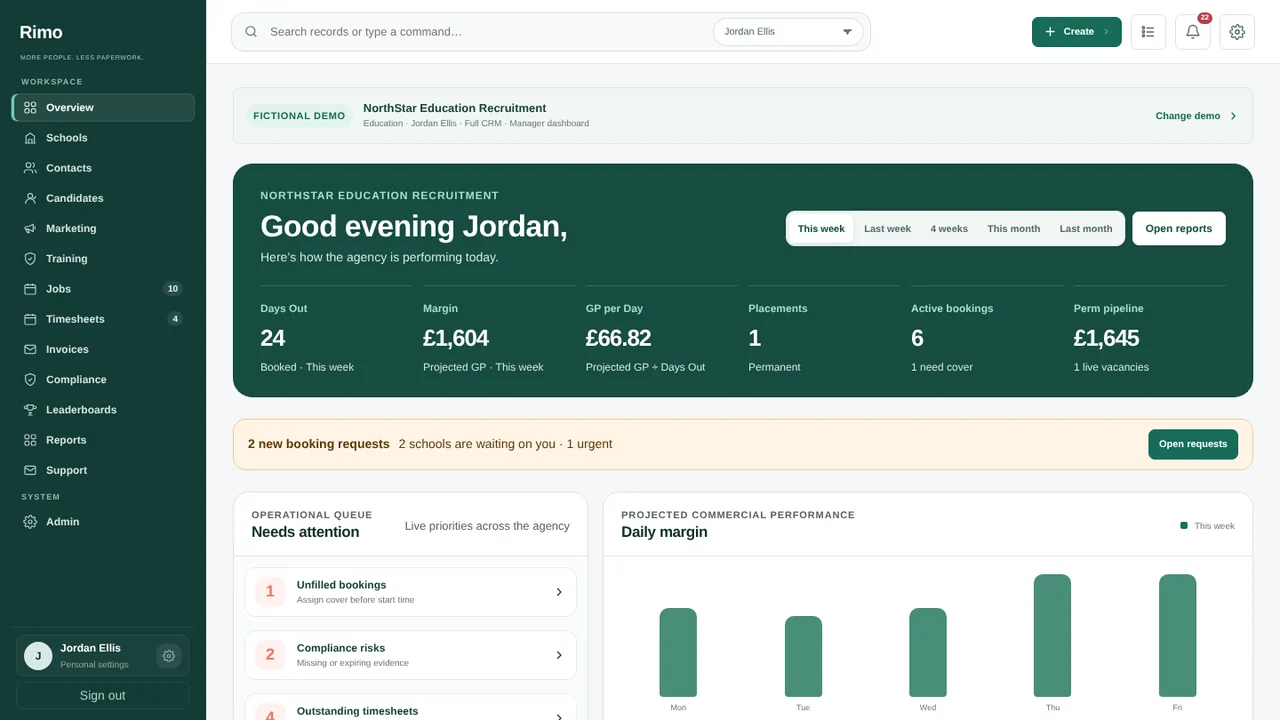
Task: Expand the Create button menu
Action: tap(1077, 32)
